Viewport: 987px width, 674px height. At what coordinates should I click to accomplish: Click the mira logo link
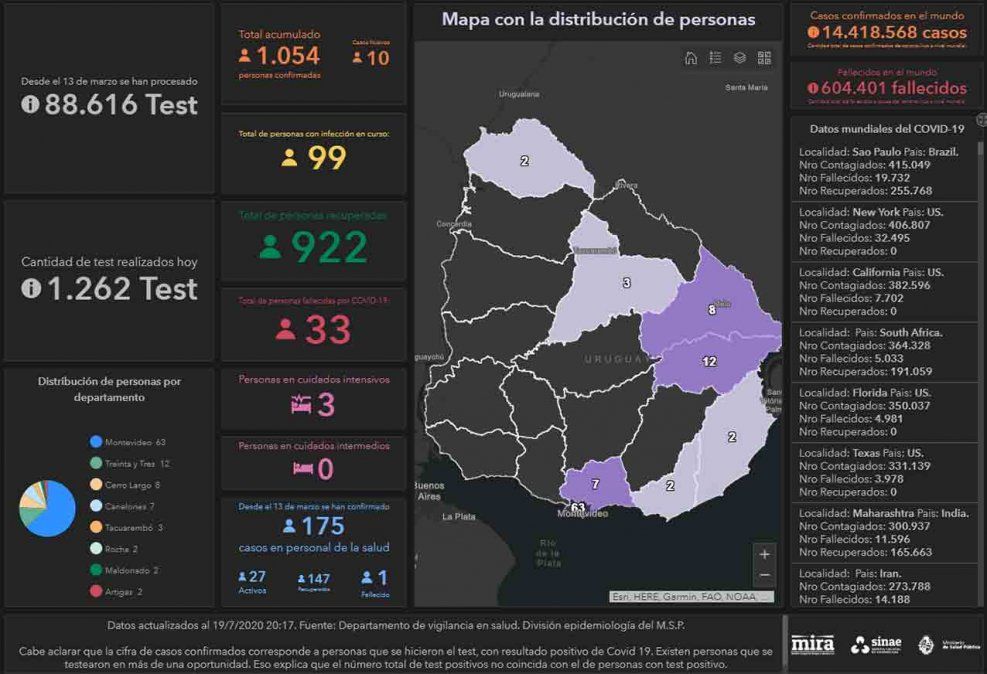[x=812, y=644]
